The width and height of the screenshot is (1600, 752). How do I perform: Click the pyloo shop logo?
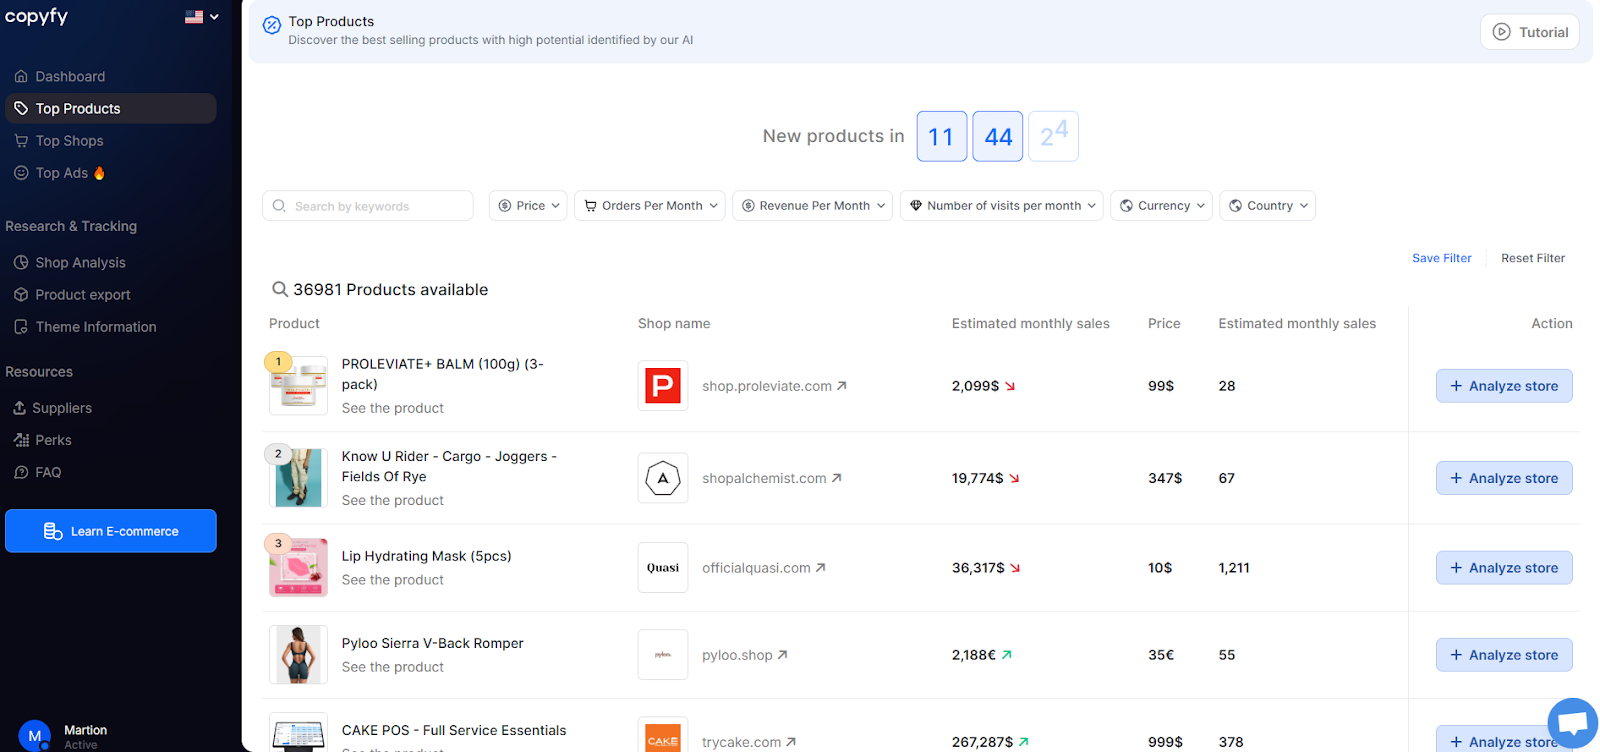point(663,655)
